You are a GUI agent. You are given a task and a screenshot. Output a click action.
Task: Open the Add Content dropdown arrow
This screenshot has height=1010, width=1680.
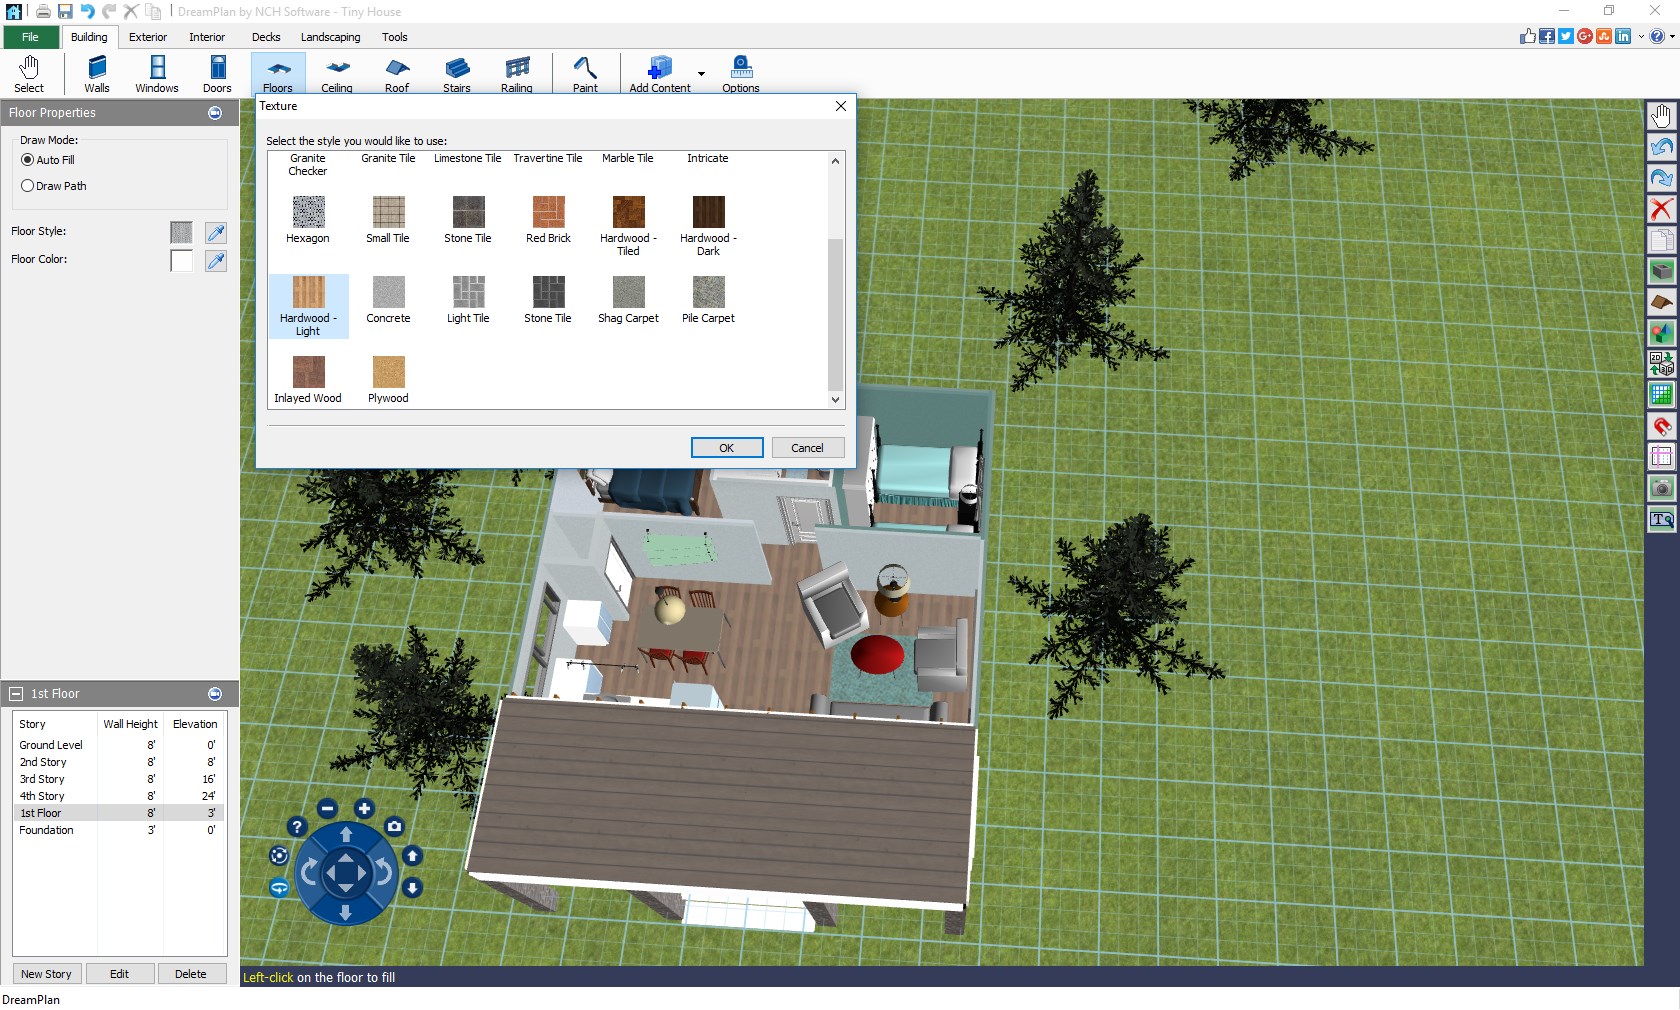tap(701, 75)
